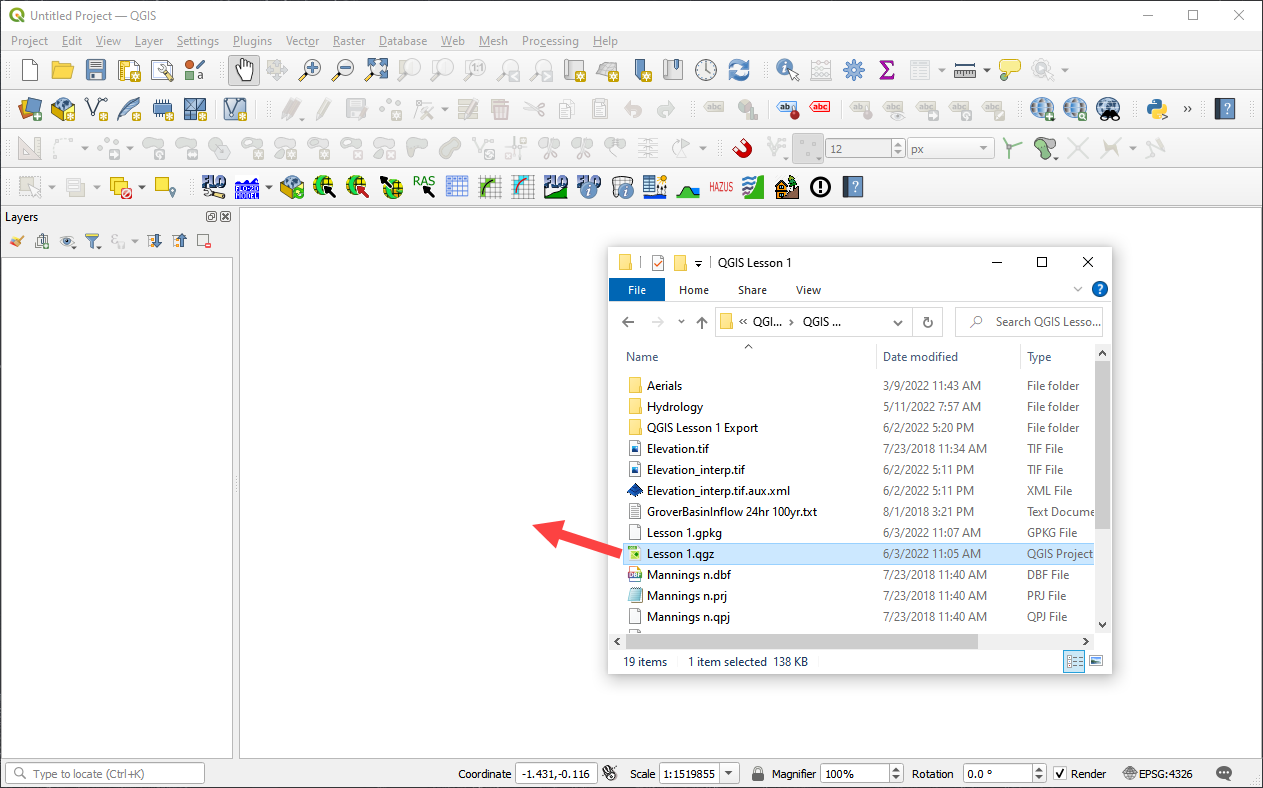Expand the Explorer address bar history dropdown
The height and width of the screenshot is (788, 1263).
[x=897, y=322]
